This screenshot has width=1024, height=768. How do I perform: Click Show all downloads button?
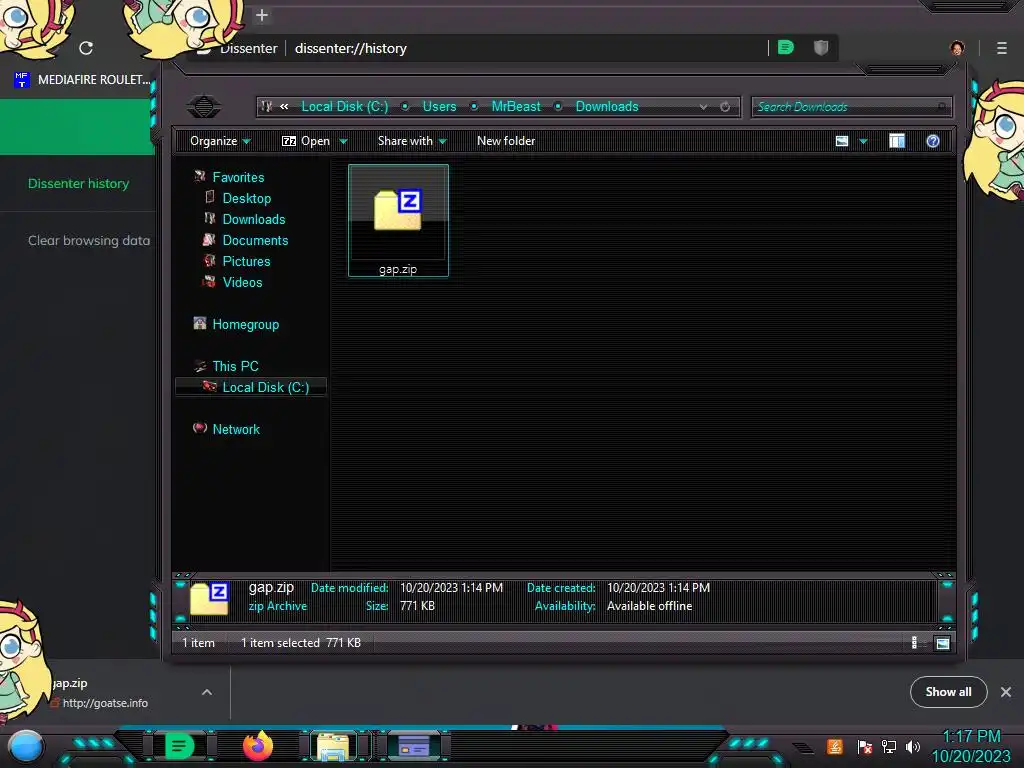(948, 692)
